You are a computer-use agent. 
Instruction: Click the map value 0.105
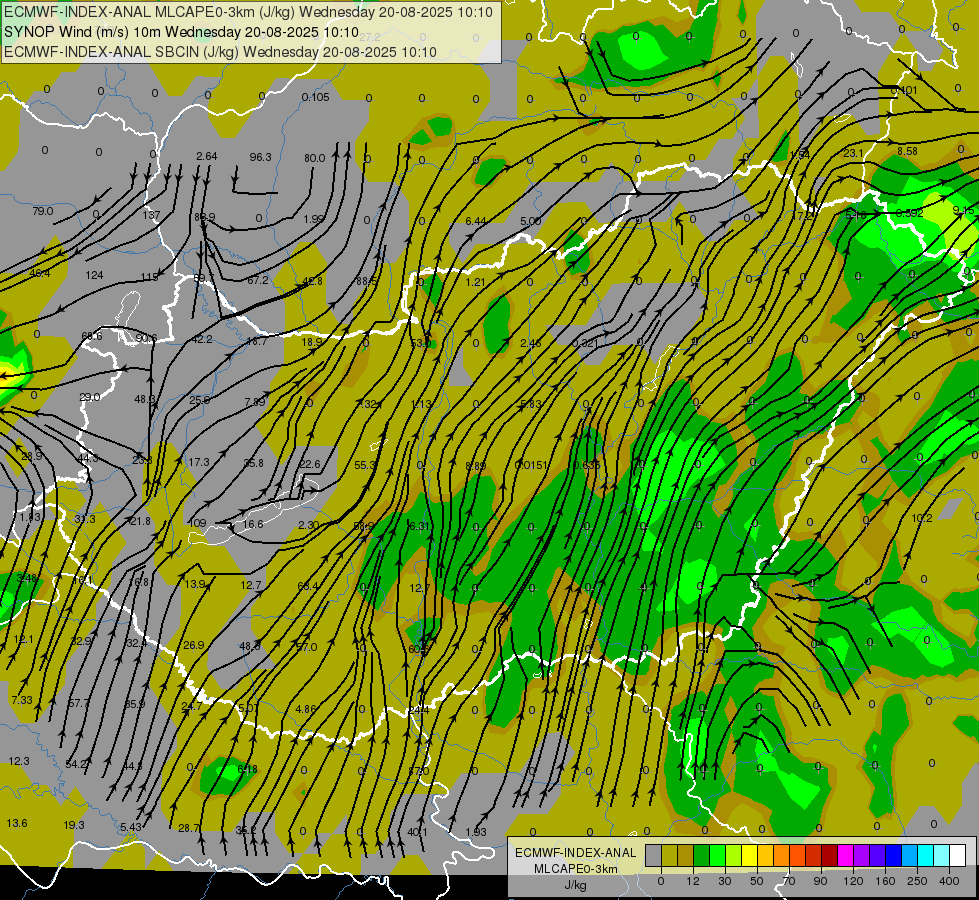315,97
